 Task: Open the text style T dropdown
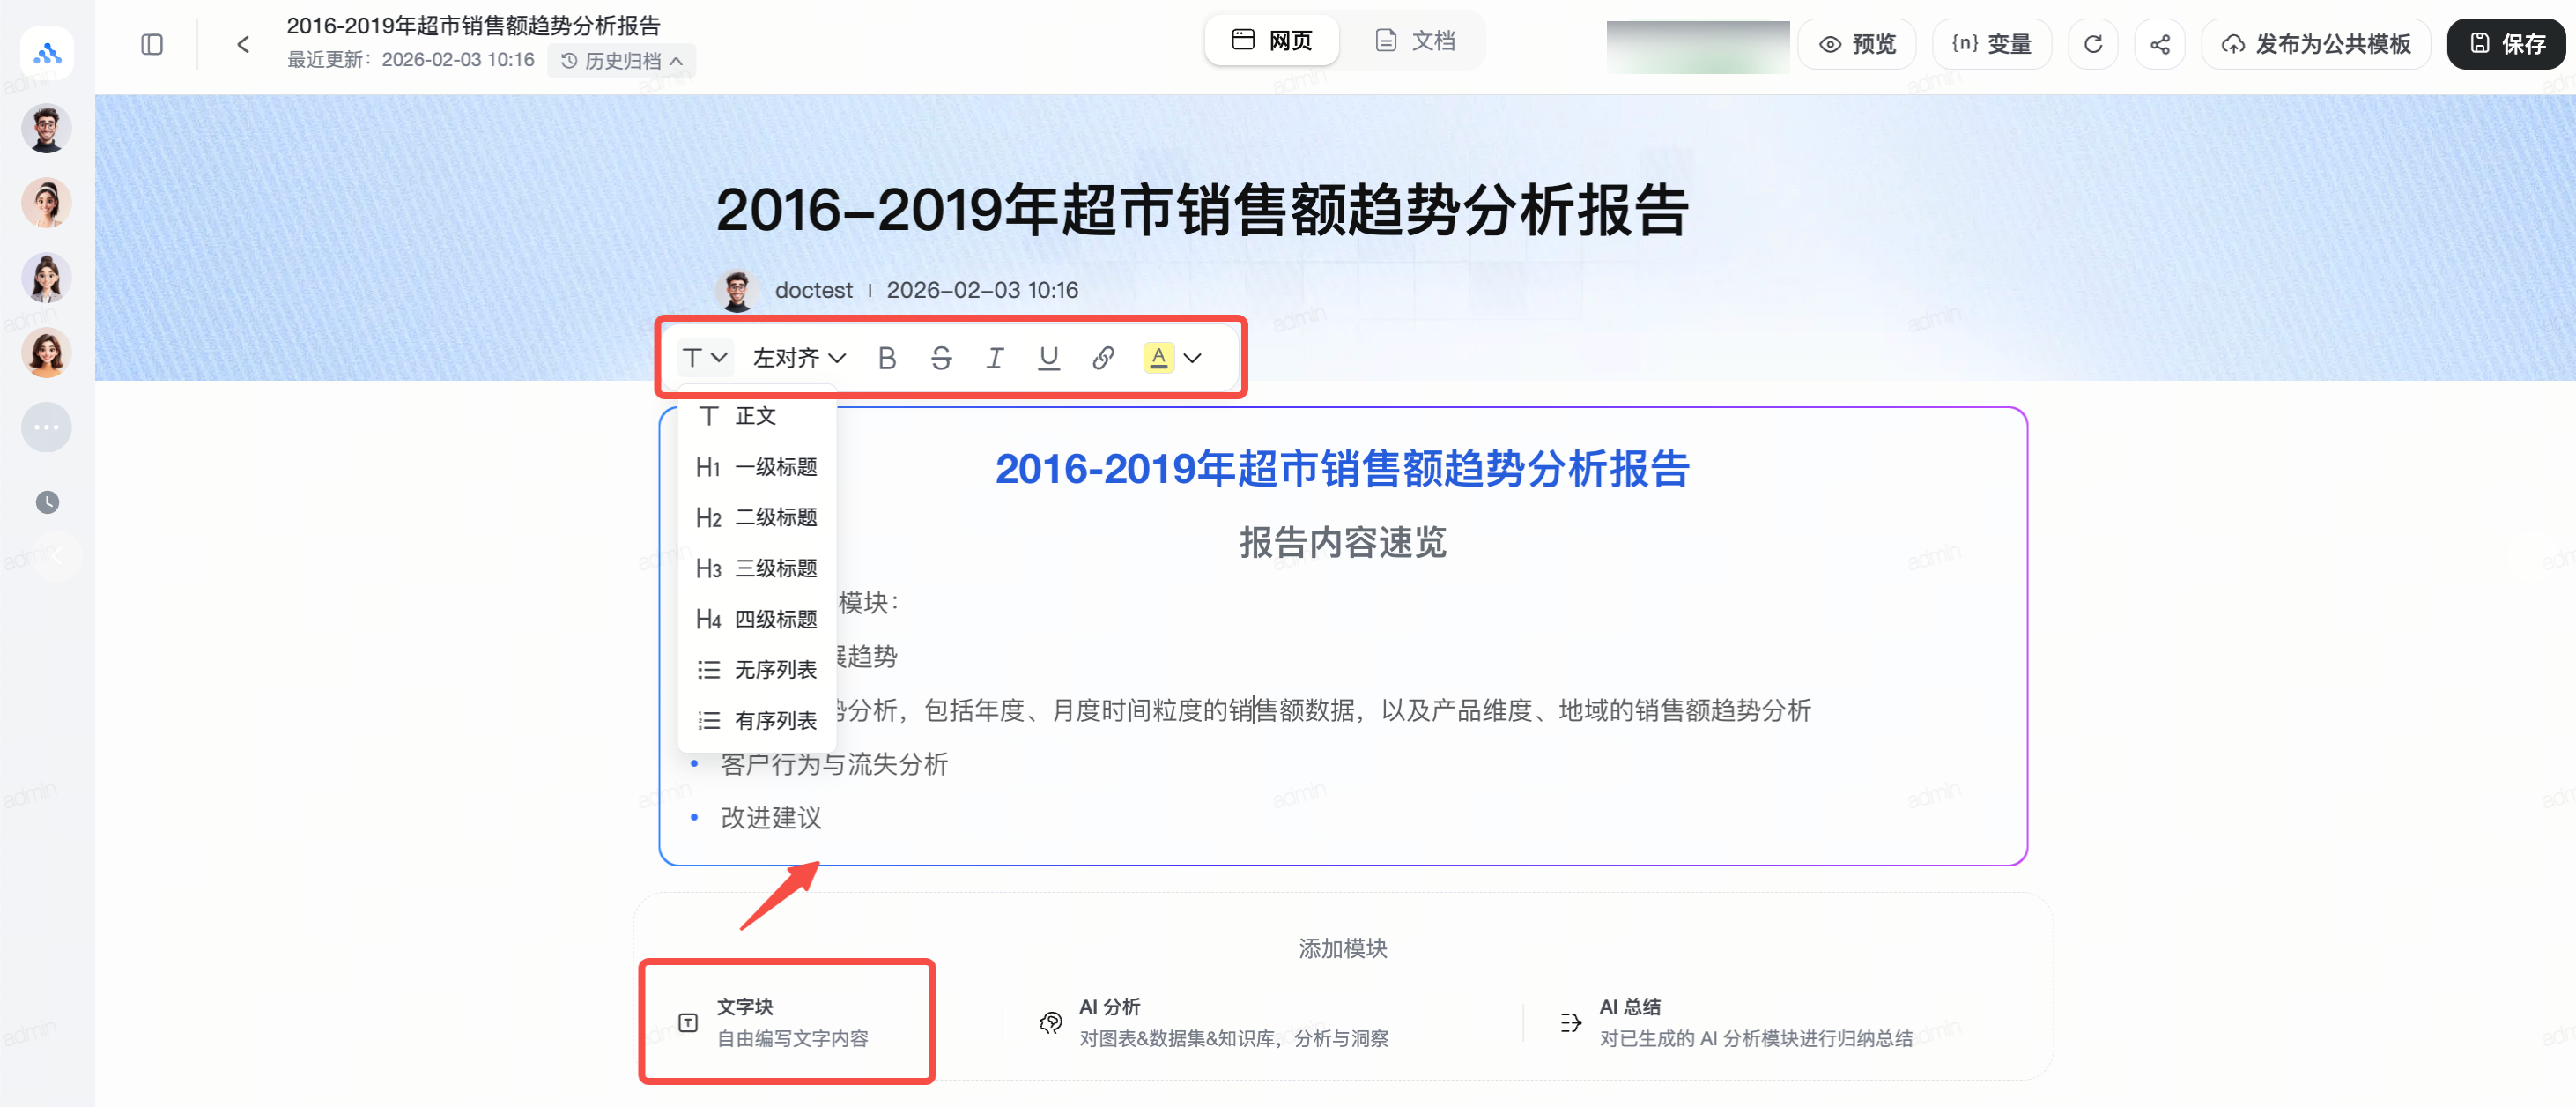704,358
